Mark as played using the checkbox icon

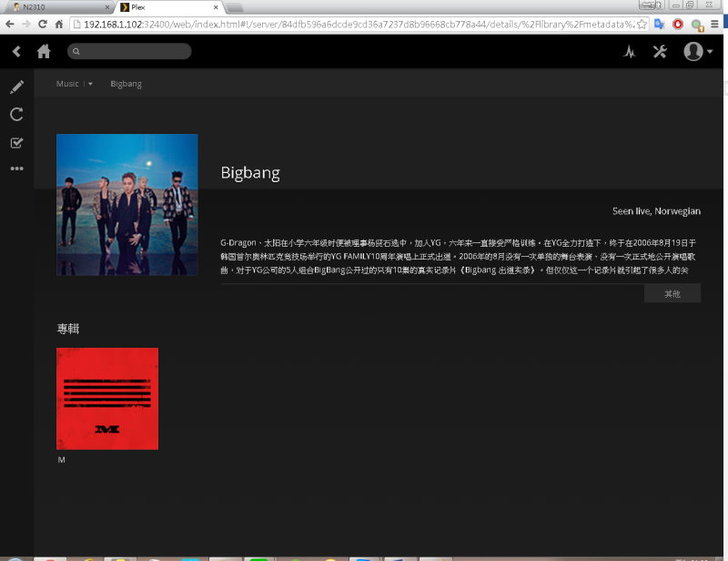[x=16, y=142]
